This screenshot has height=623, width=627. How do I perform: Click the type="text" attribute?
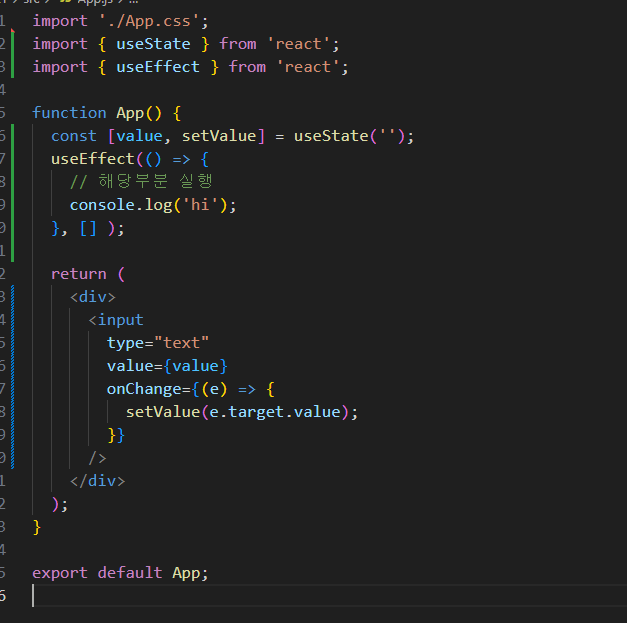point(158,343)
